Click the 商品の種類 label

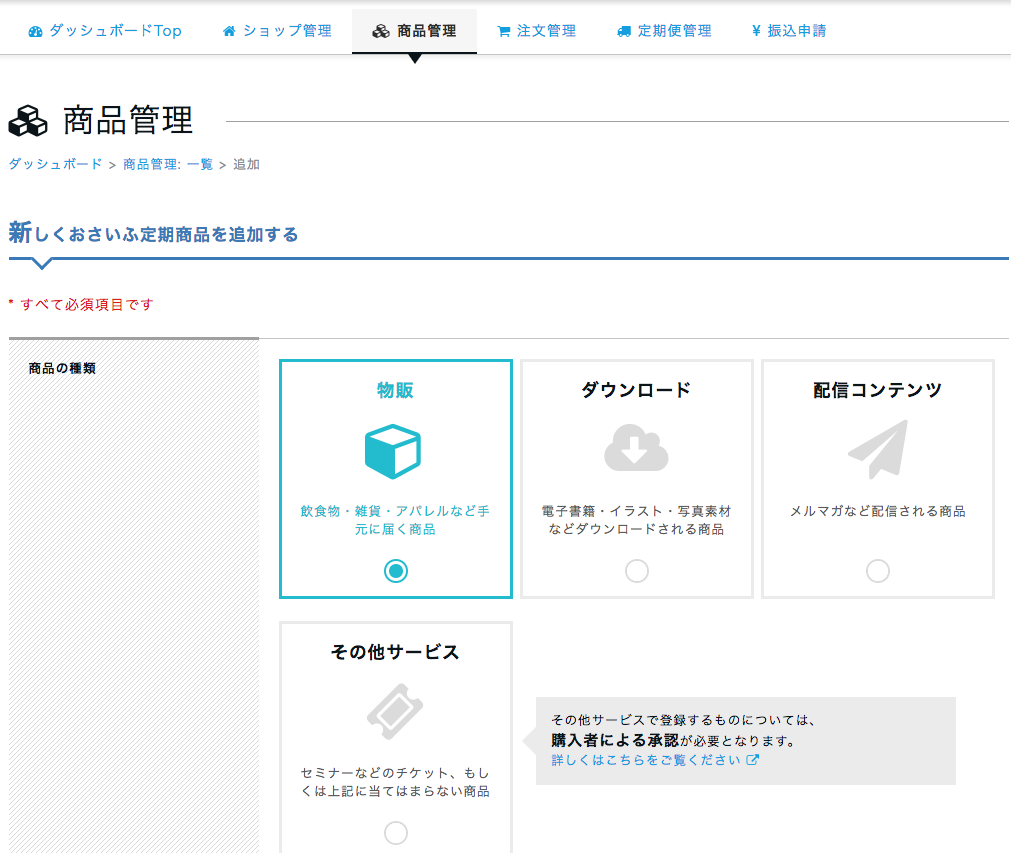[63, 368]
